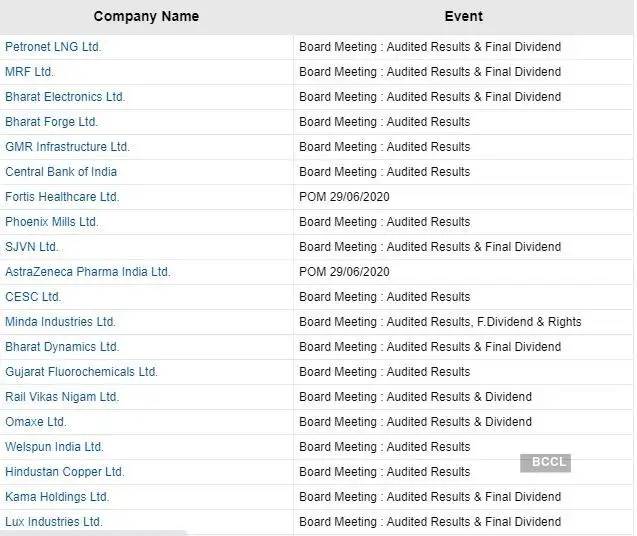Click the horizontal scrollbar at table bottom
This screenshot has width=637, height=536.
pyautogui.click(x=93, y=533)
